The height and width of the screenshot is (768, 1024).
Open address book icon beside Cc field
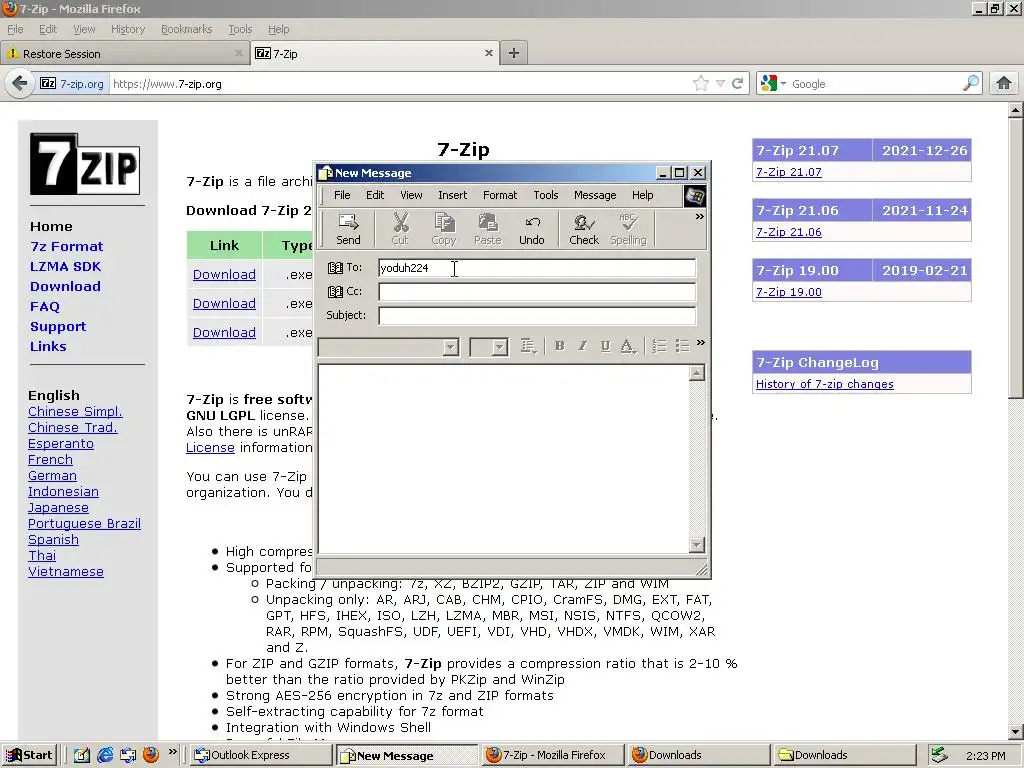pos(335,291)
